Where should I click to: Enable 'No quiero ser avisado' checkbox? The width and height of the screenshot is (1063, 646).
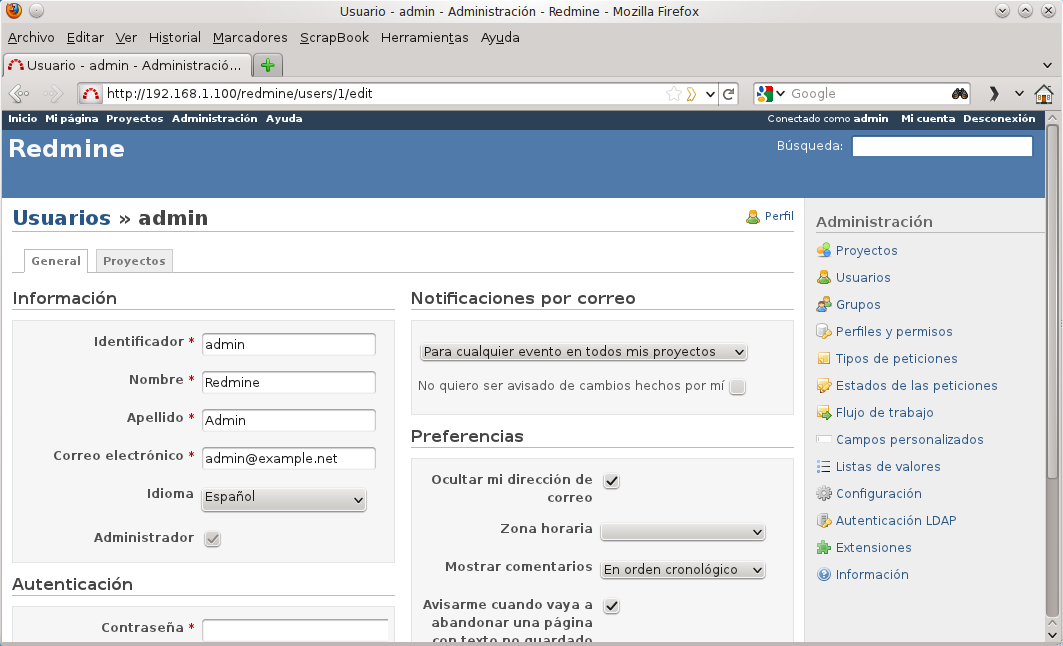pyautogui.click(x=738, y=387)
